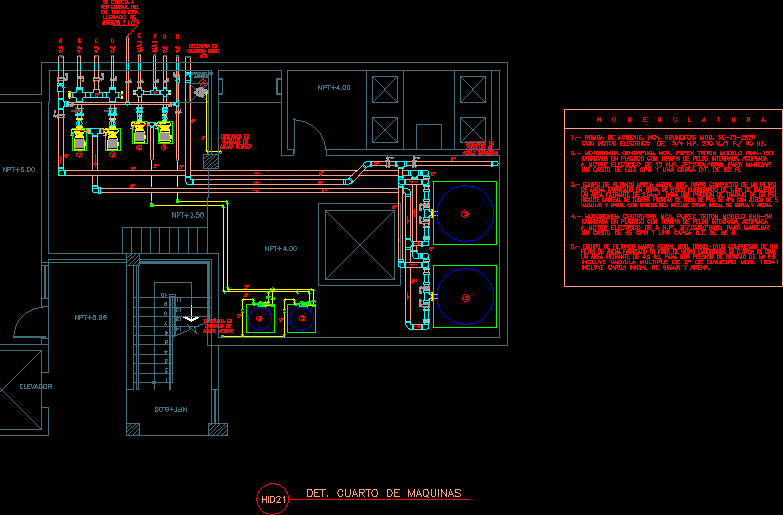Screen dimensions: 783x515
Task: Select the NPT+5.85 level label
Action: tap(91, 317)
